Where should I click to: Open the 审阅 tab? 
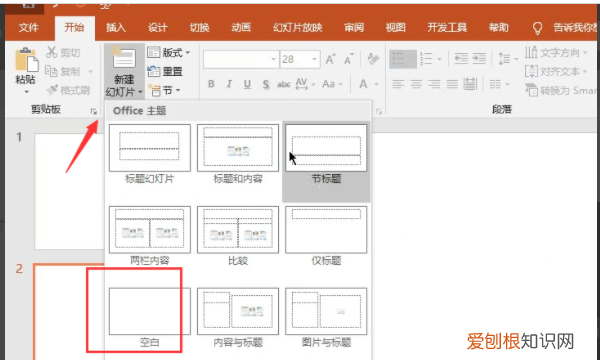(x=354, y=28)
